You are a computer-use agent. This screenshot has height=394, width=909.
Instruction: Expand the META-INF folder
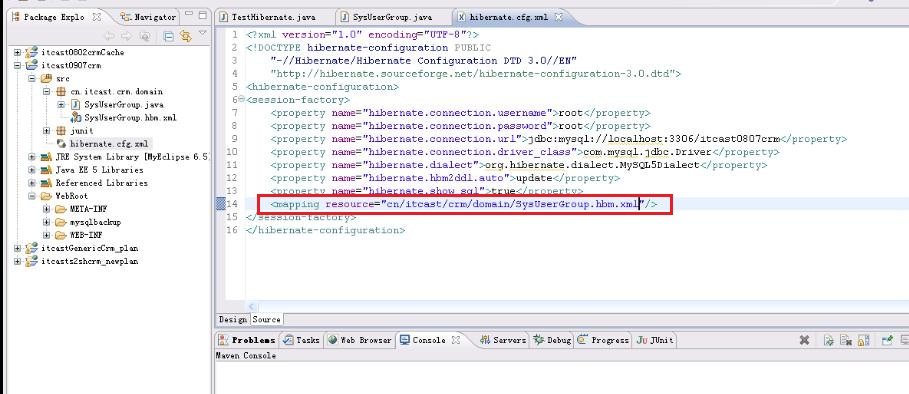click(46, 209)
